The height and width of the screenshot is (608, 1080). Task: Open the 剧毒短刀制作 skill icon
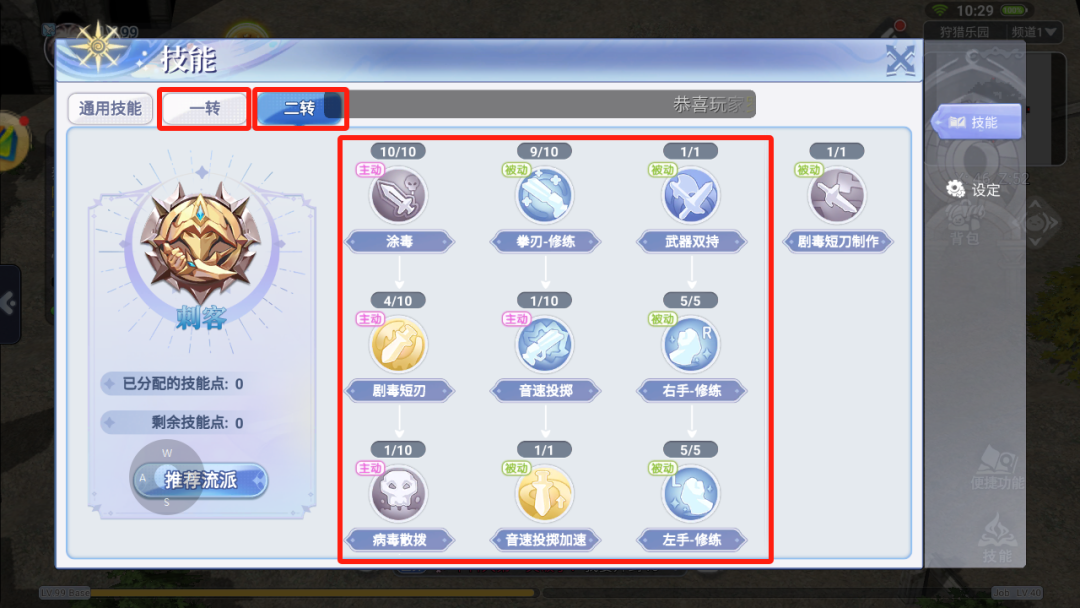837,196
